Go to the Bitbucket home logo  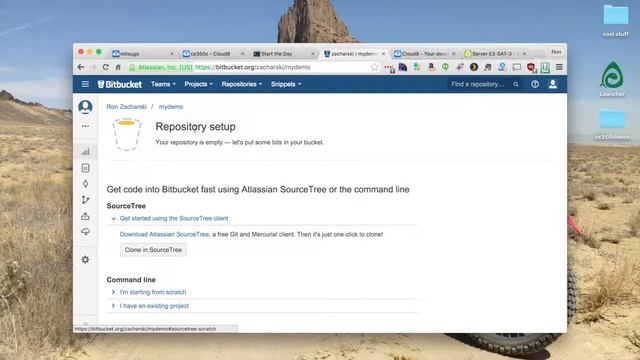point(120,84)
